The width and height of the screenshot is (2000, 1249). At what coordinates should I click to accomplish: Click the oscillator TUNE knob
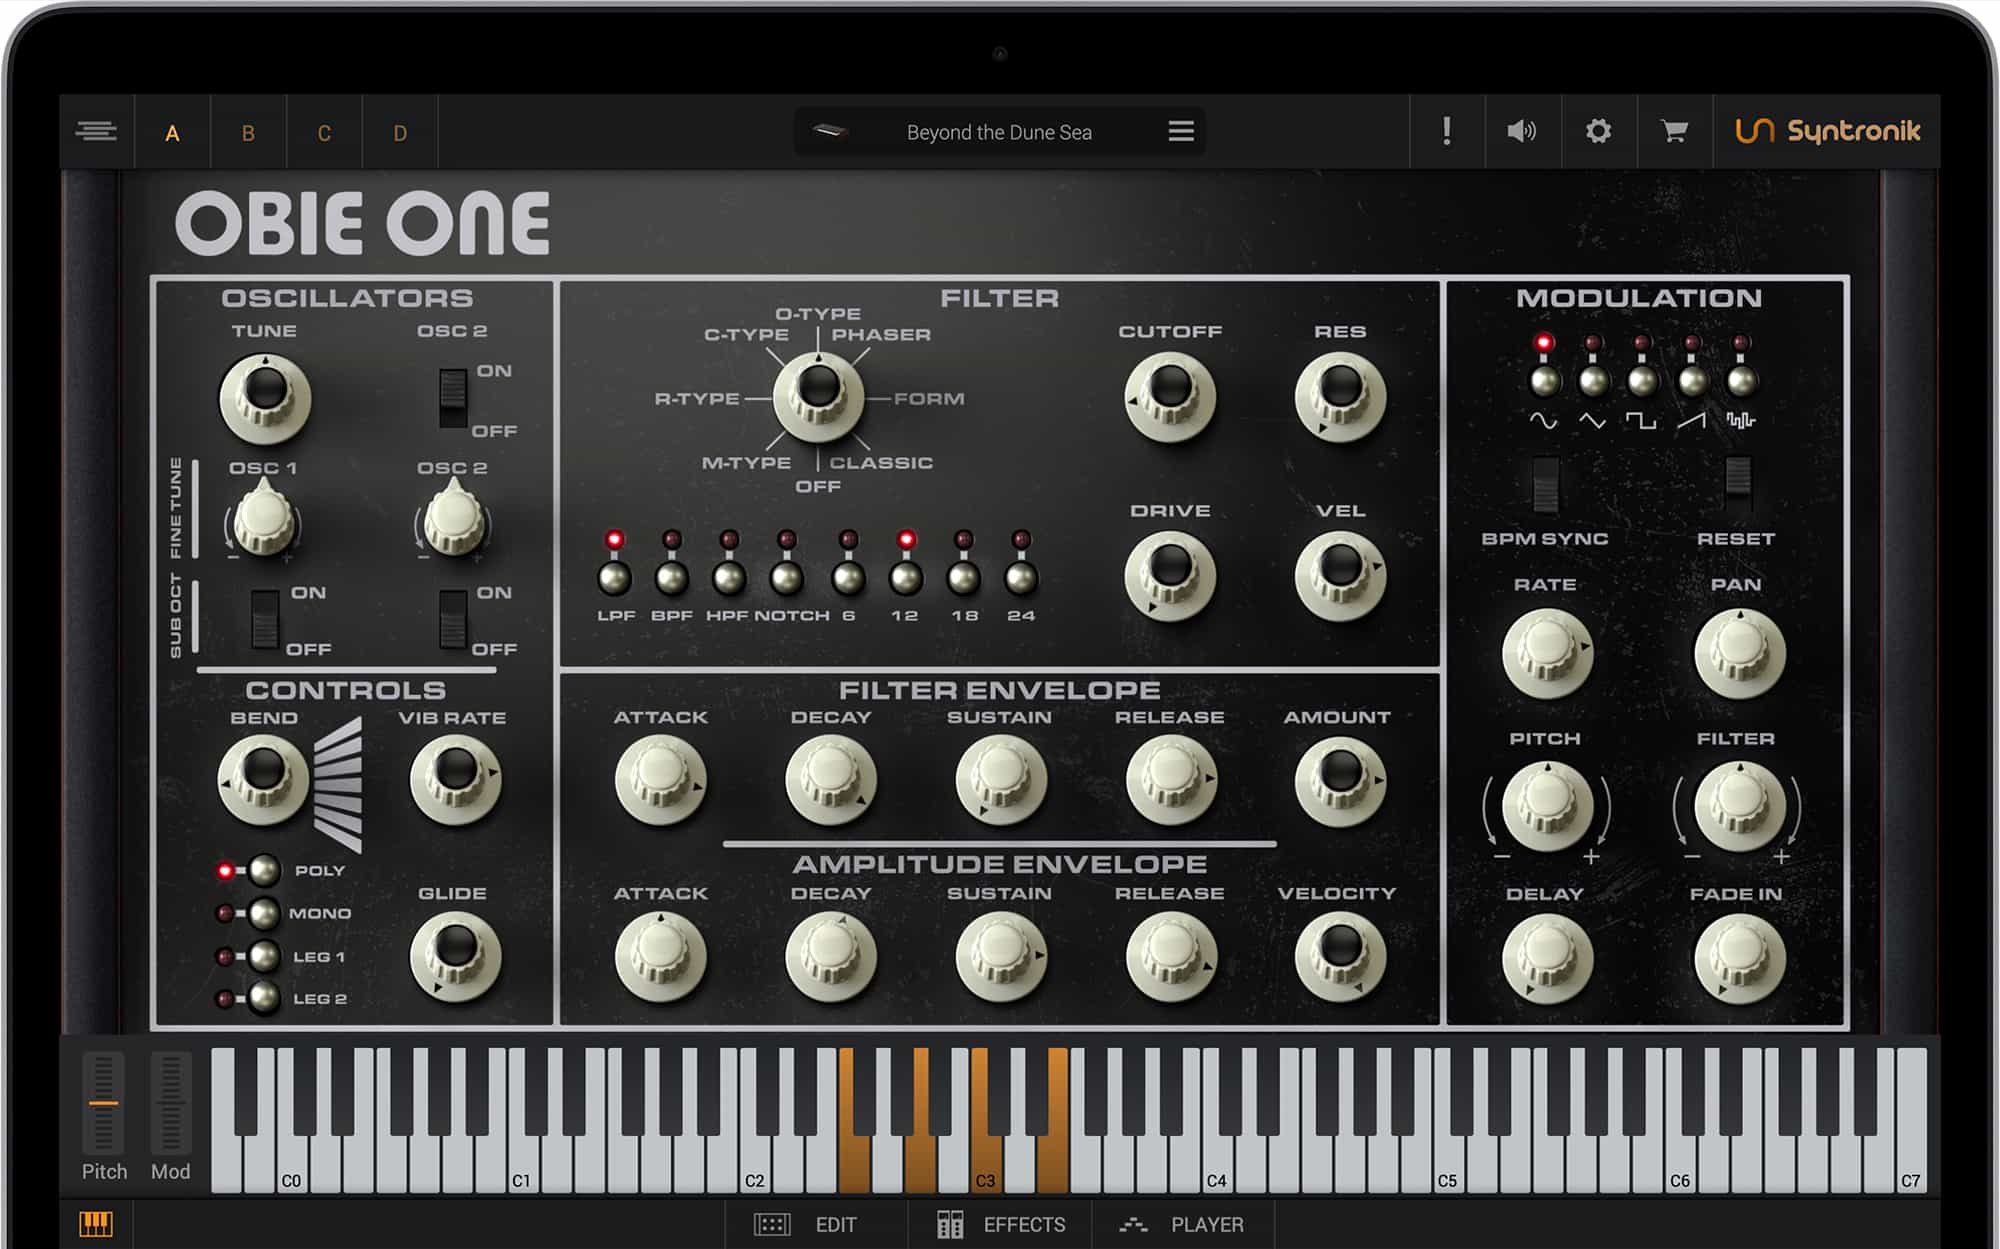(x=265, y=398)
